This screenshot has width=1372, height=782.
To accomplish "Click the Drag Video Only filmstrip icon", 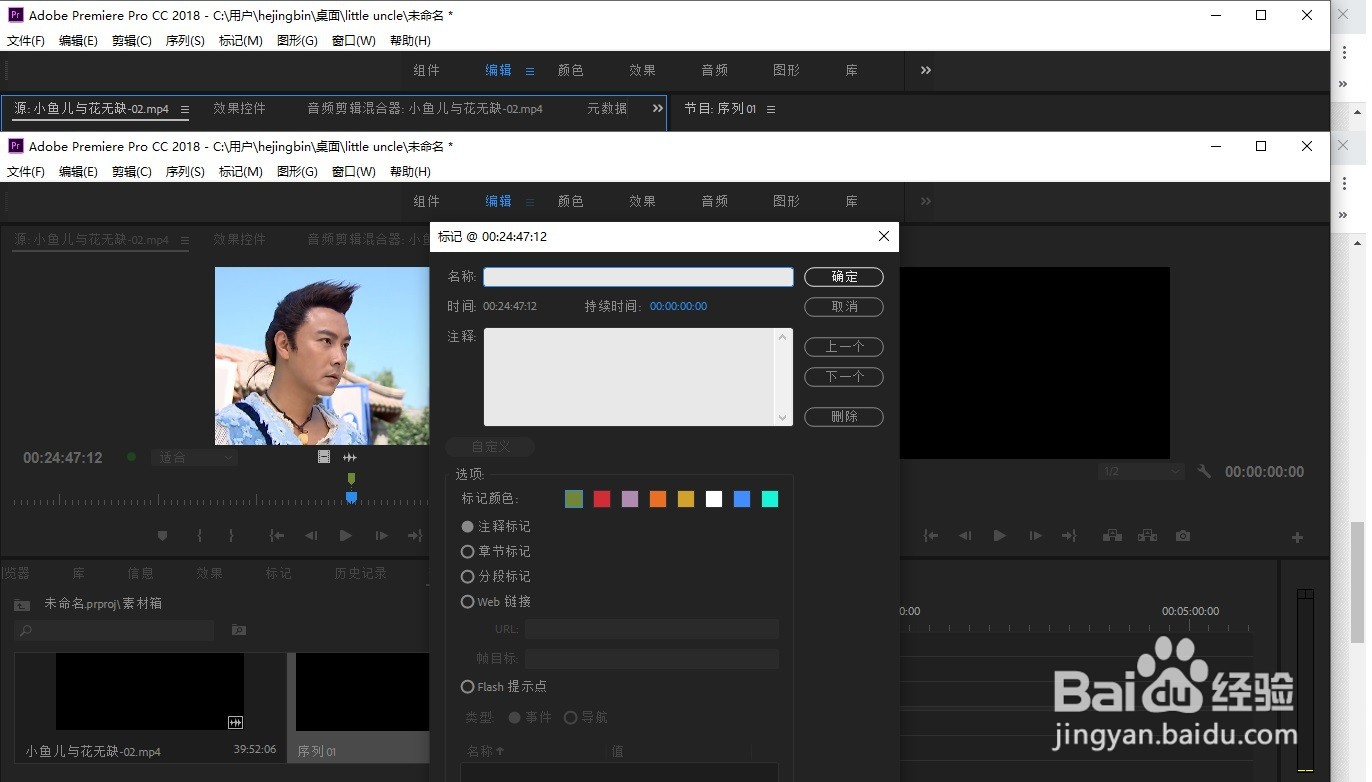I will tap(324, 457).
